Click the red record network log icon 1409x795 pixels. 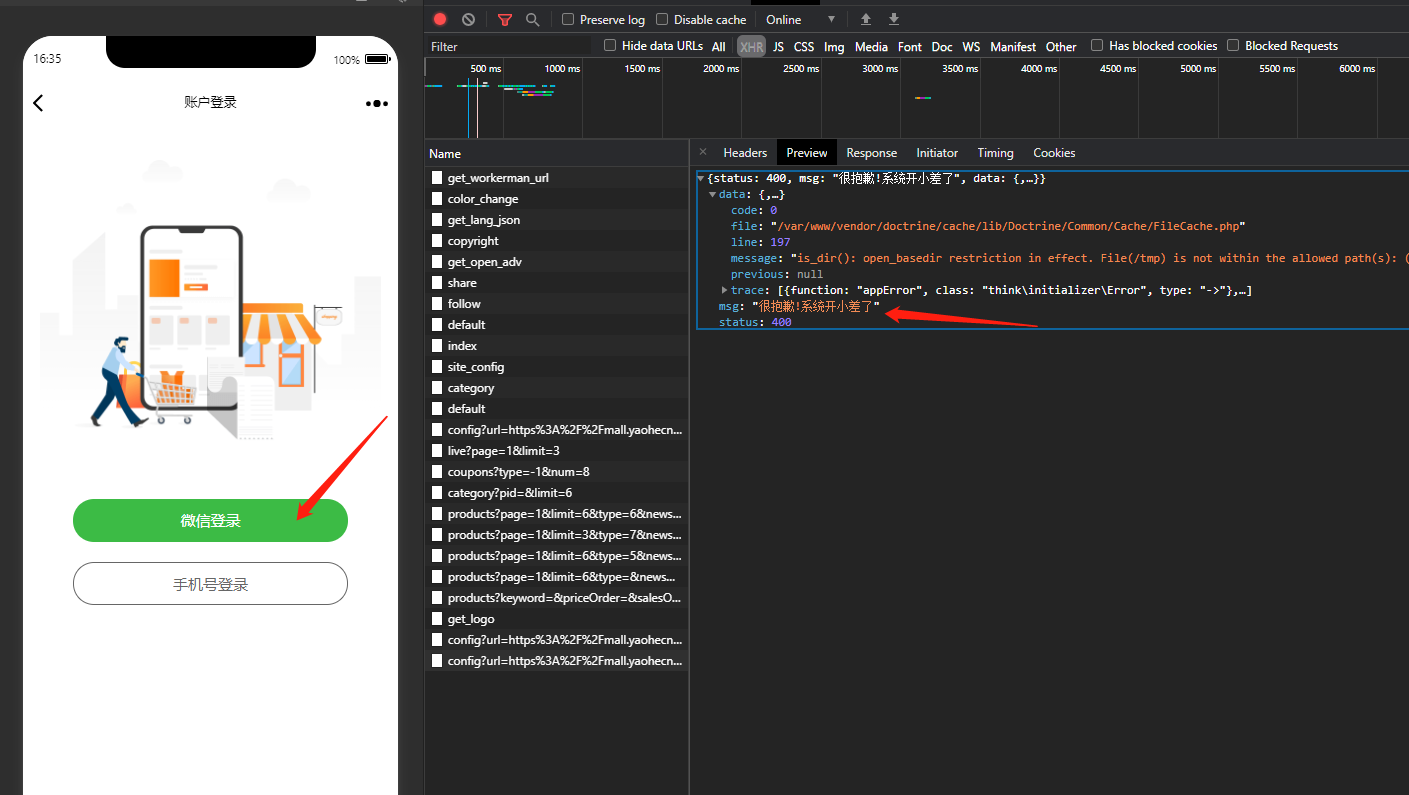[440, 19]
